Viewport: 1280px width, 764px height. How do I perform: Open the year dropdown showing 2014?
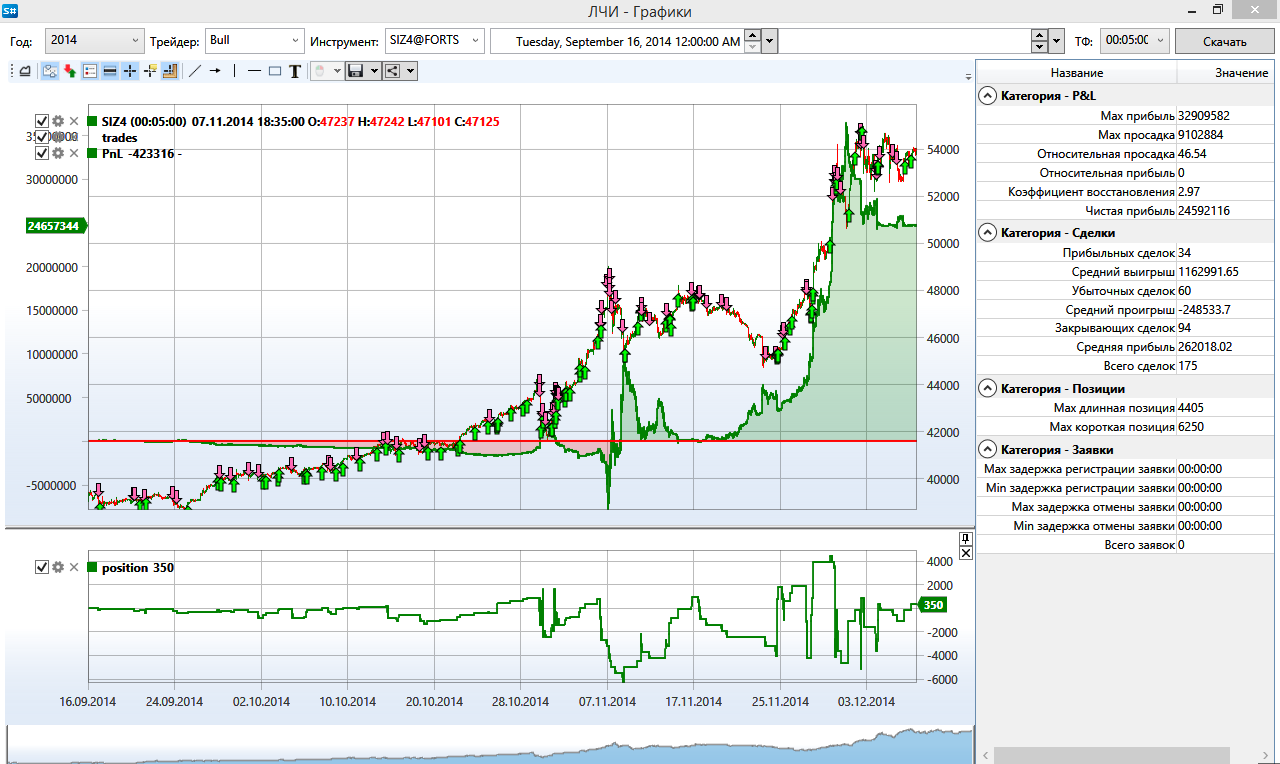96,41
